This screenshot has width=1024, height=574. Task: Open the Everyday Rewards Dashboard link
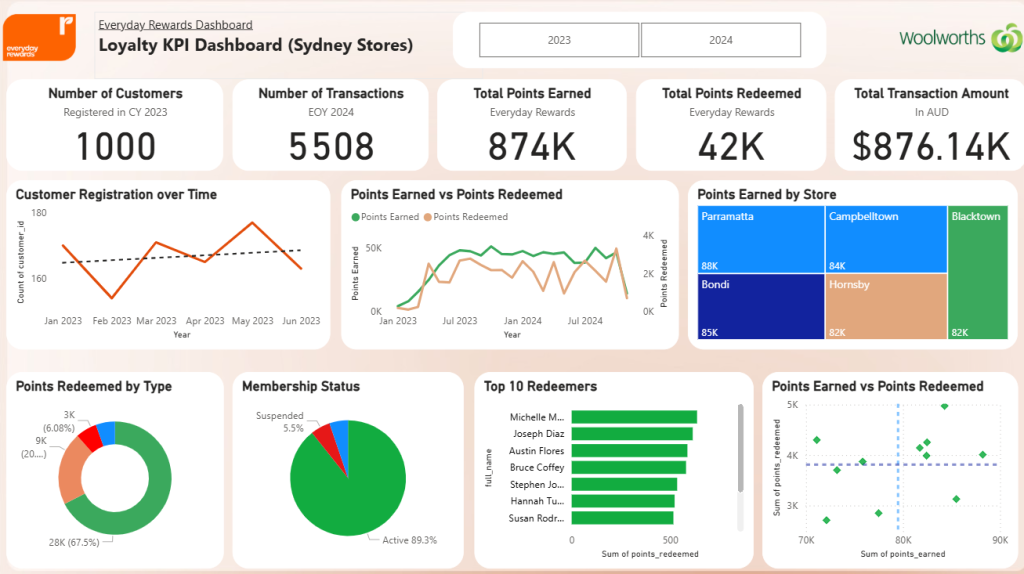175,24
